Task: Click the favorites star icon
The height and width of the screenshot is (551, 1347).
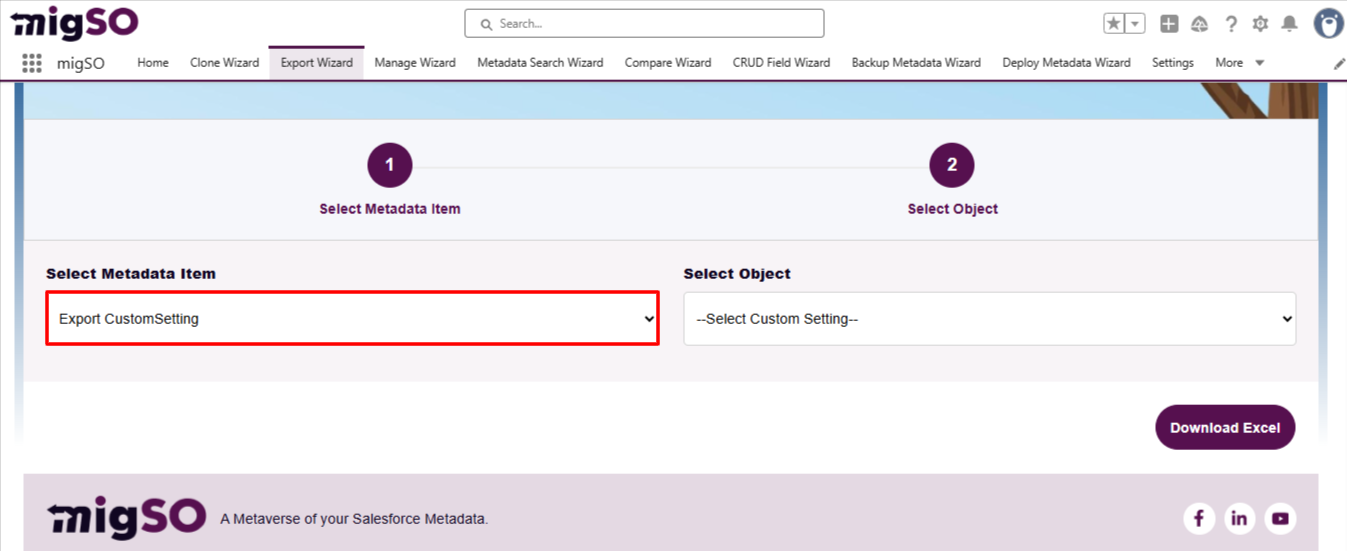Action: click(x=1114, y=24)
